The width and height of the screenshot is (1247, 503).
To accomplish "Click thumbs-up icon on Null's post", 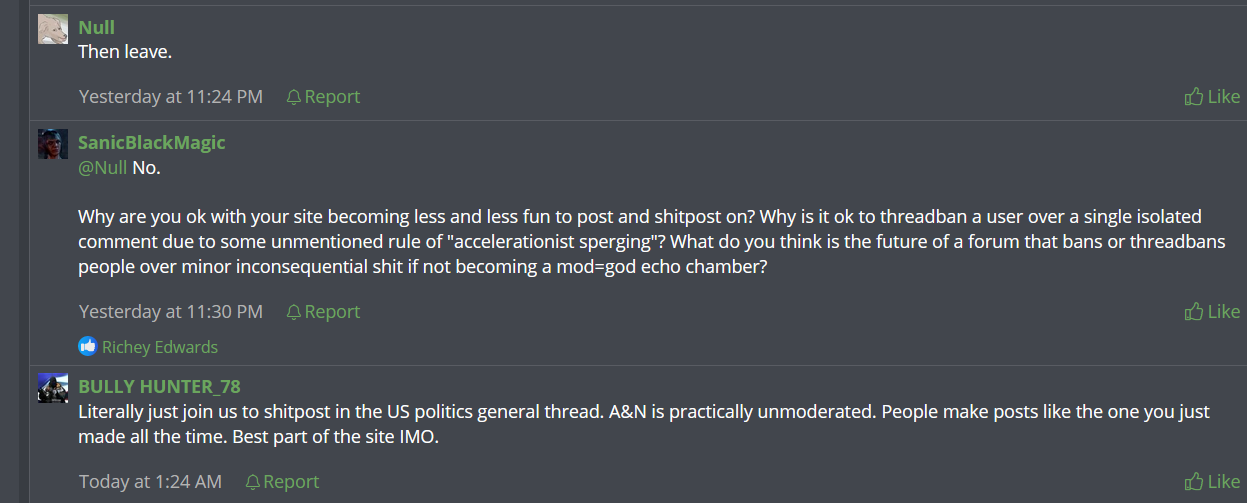I will pos(1194,97).
